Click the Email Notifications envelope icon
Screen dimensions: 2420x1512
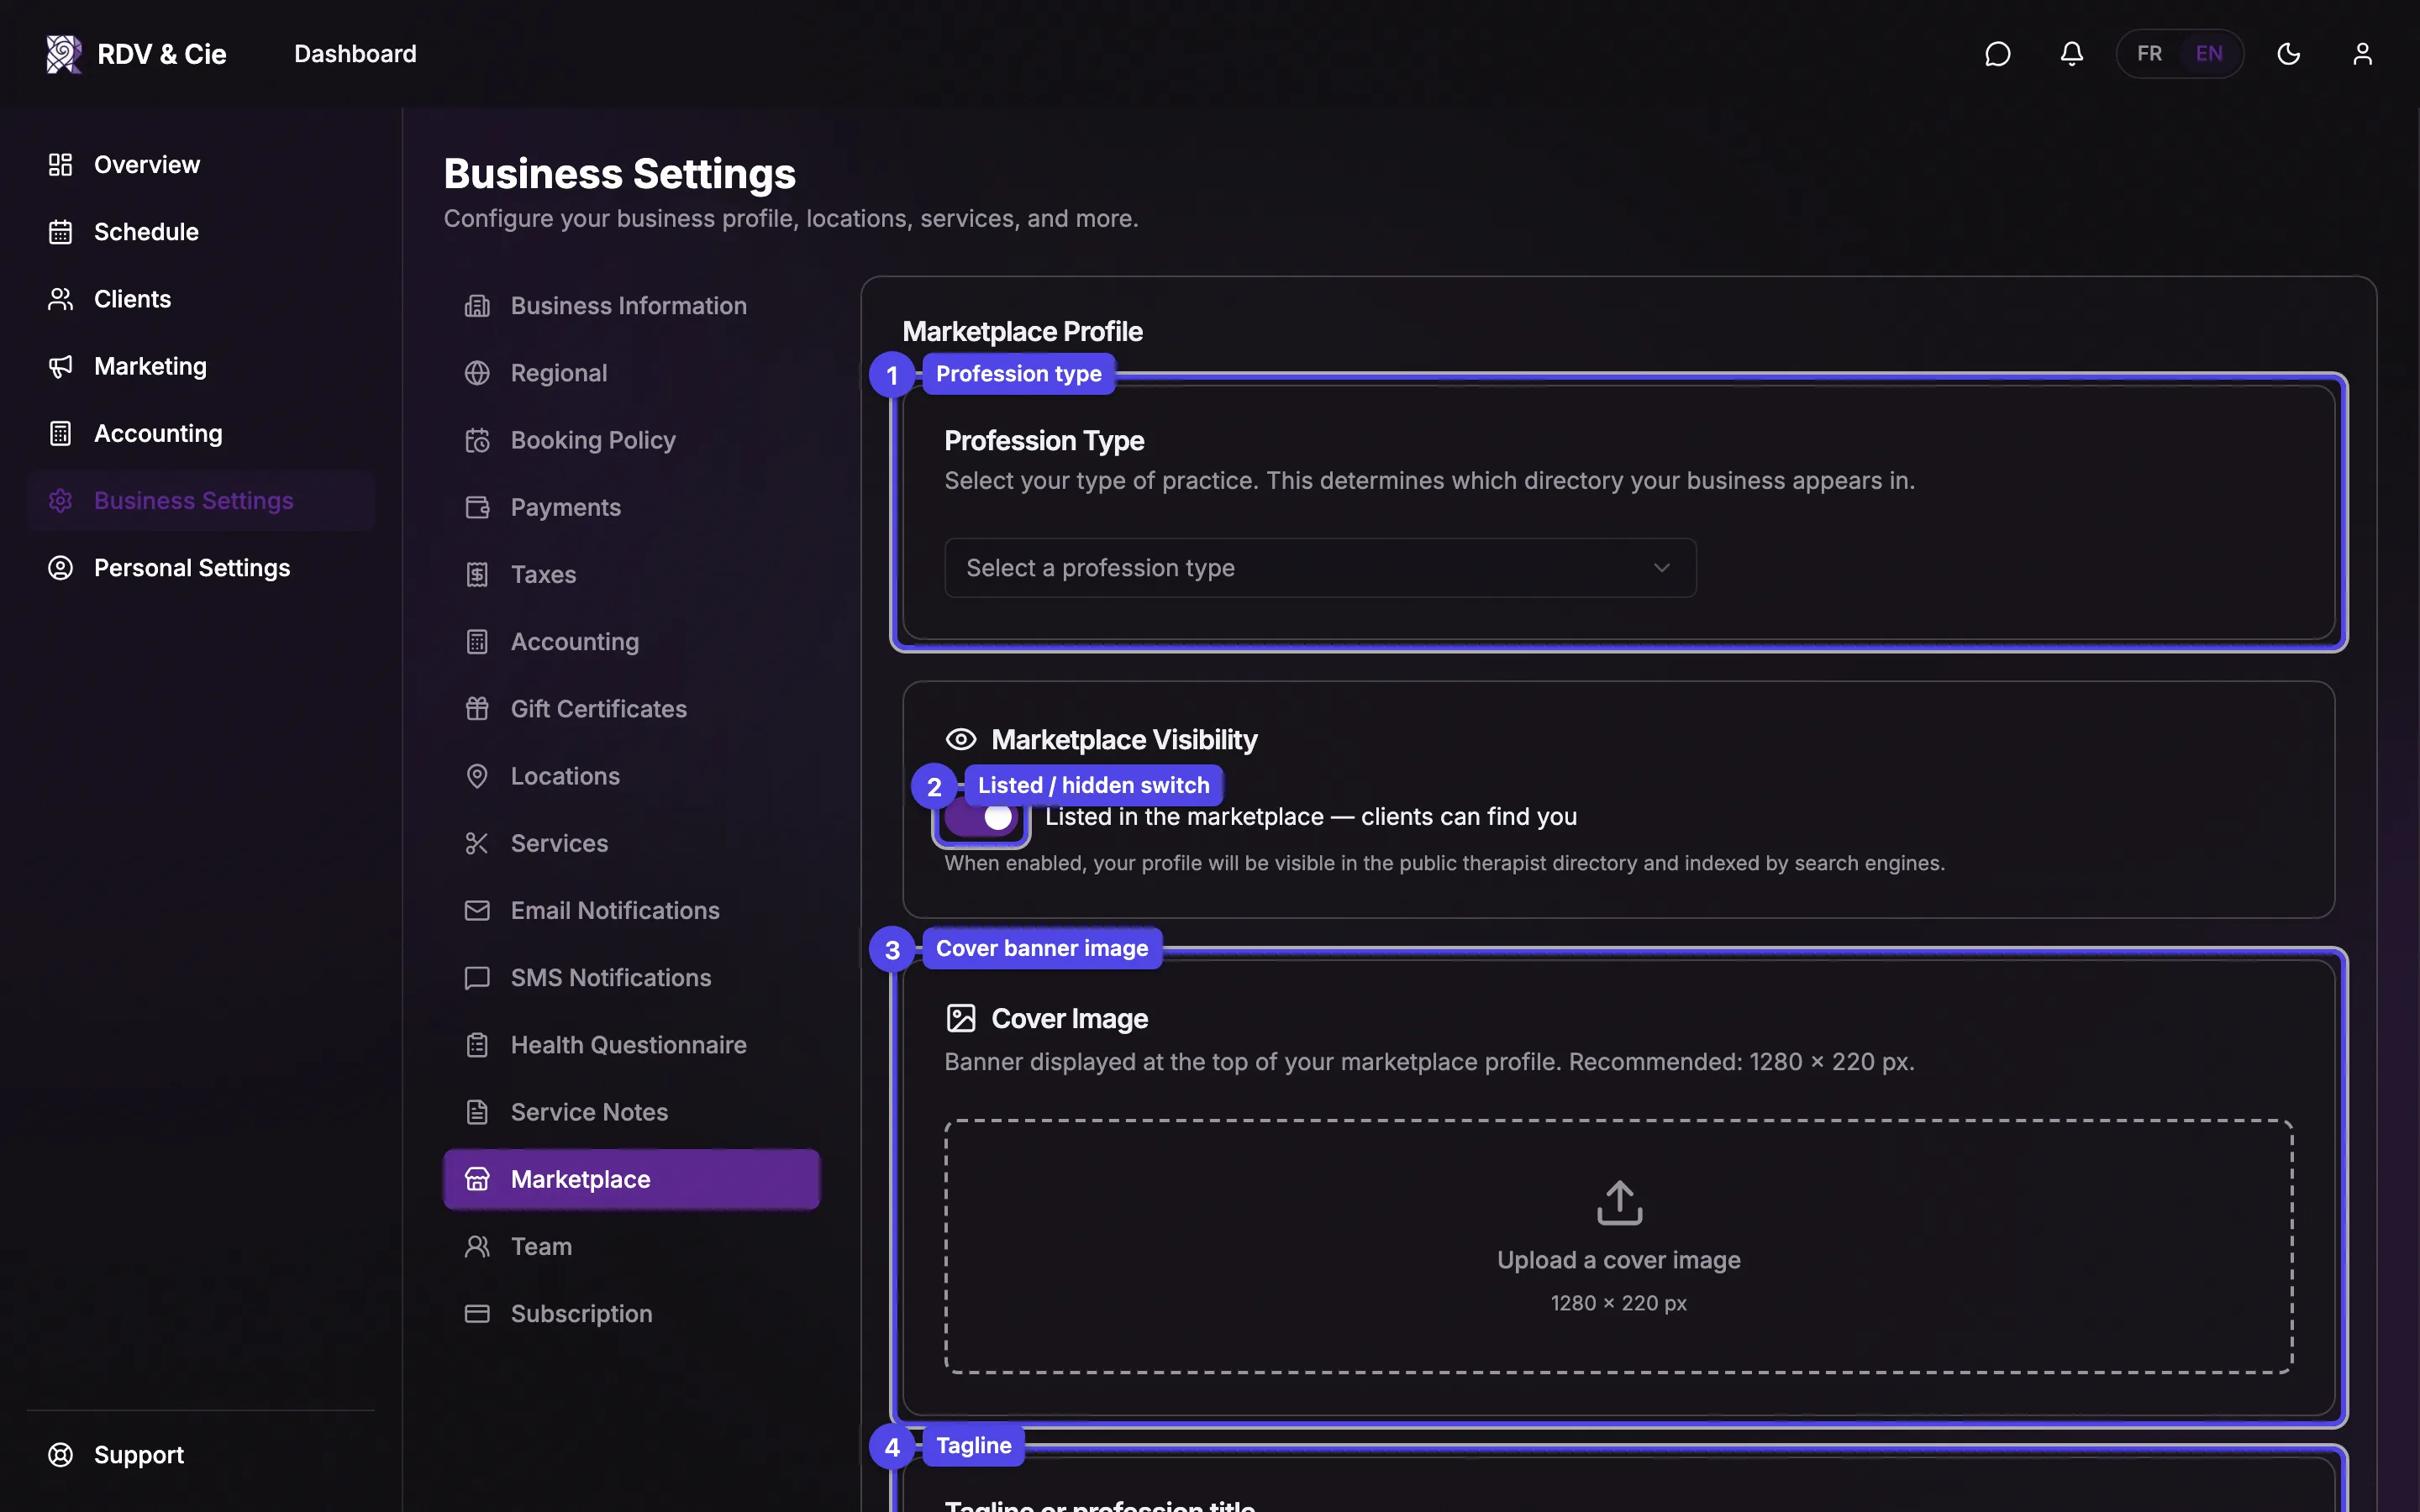tap(477, 911)
